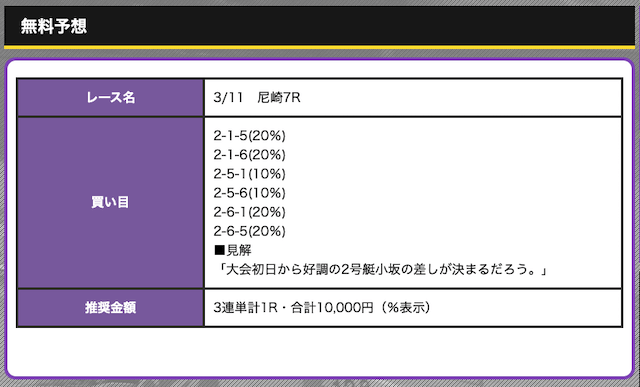Select the 2-5-6(10%) bet entry

pyautogui.click(x=249, y=193)
